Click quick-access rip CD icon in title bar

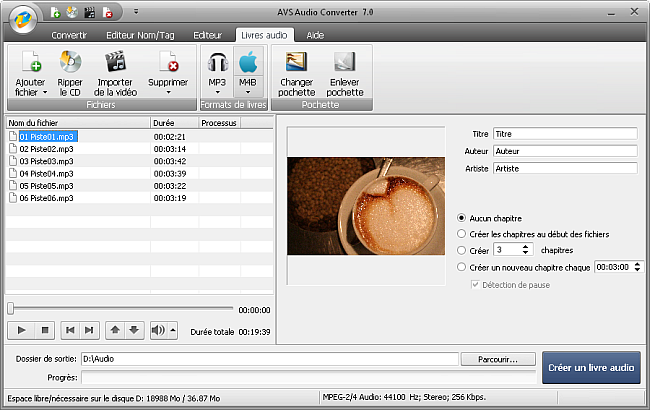click(x=72, y=12)
